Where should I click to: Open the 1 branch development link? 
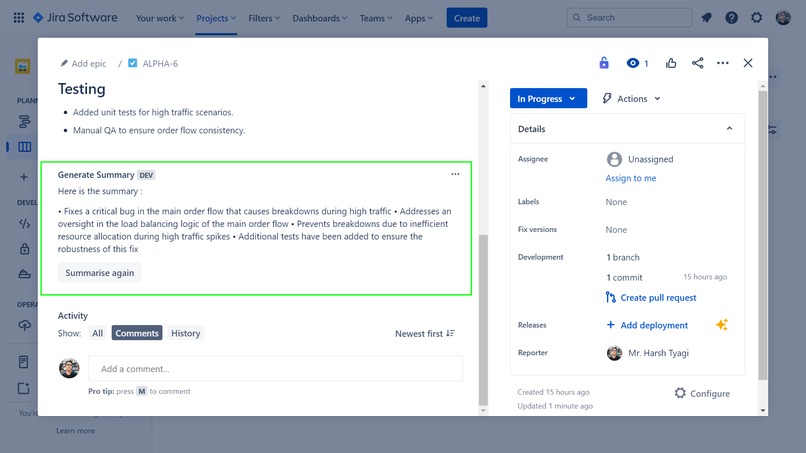click(623, 257)
